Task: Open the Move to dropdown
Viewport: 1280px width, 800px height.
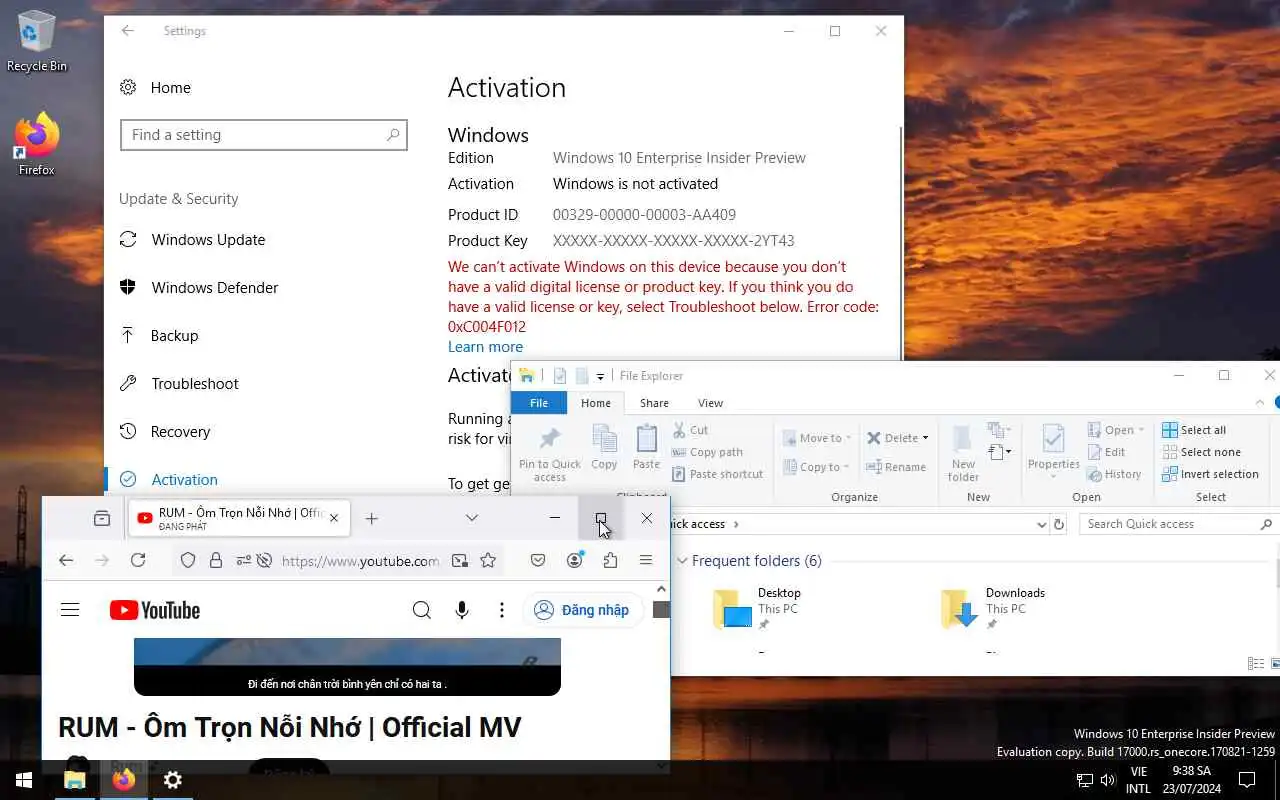Action: 817,438
